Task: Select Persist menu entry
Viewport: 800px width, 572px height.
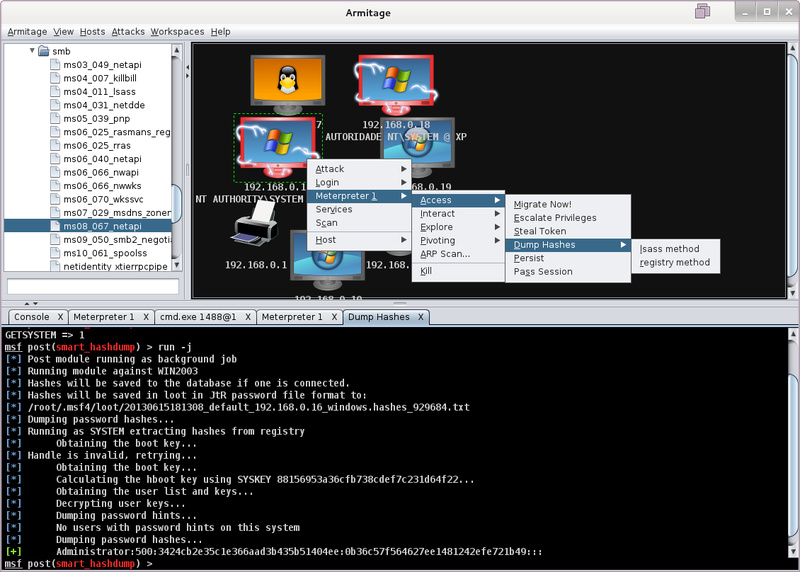Action: [568, 258]
